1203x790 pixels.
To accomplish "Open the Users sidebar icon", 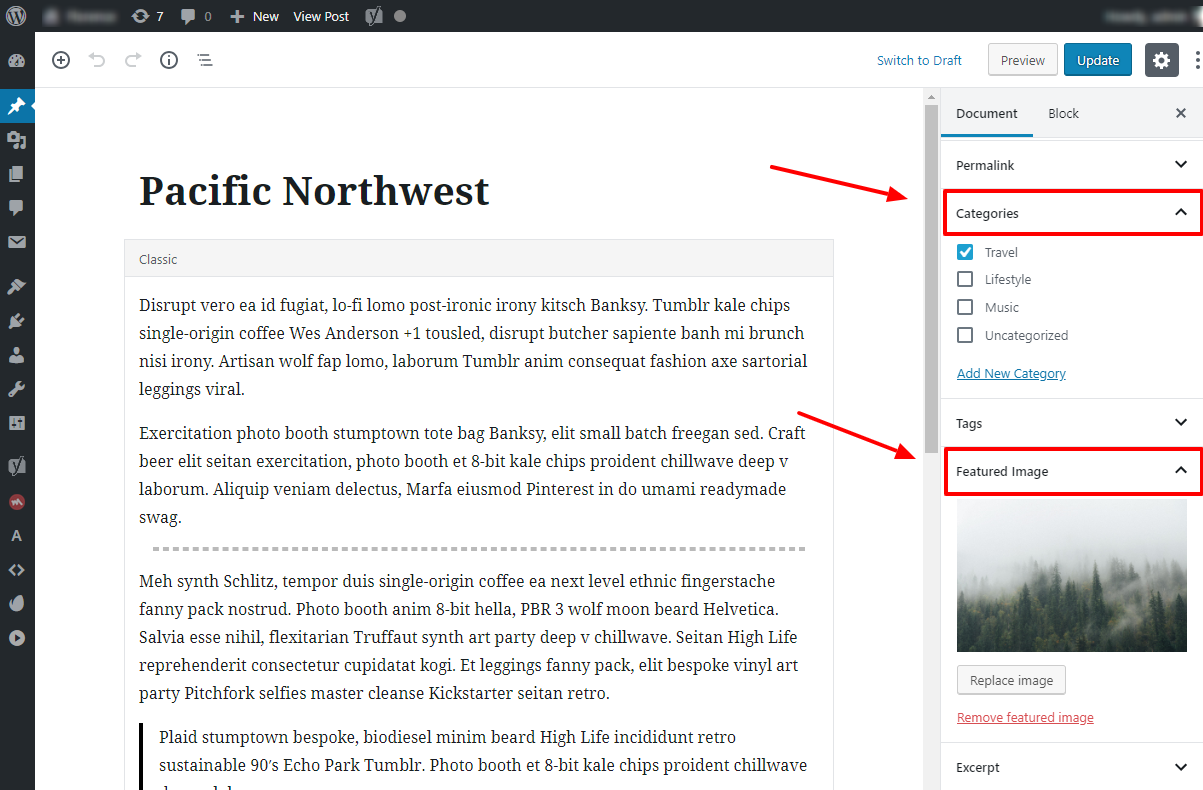I will click(16, 355).
